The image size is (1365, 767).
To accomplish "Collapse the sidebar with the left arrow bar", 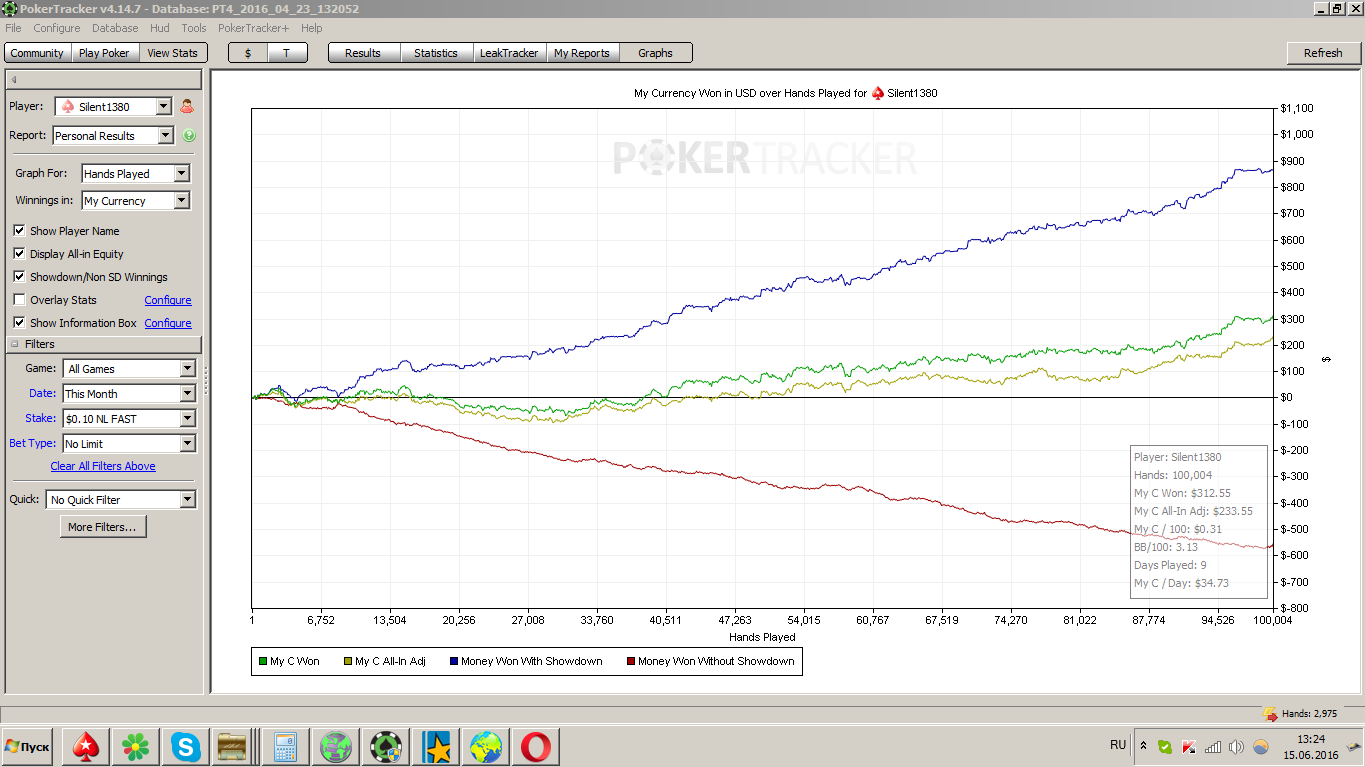I will click(x=104, y=79).
